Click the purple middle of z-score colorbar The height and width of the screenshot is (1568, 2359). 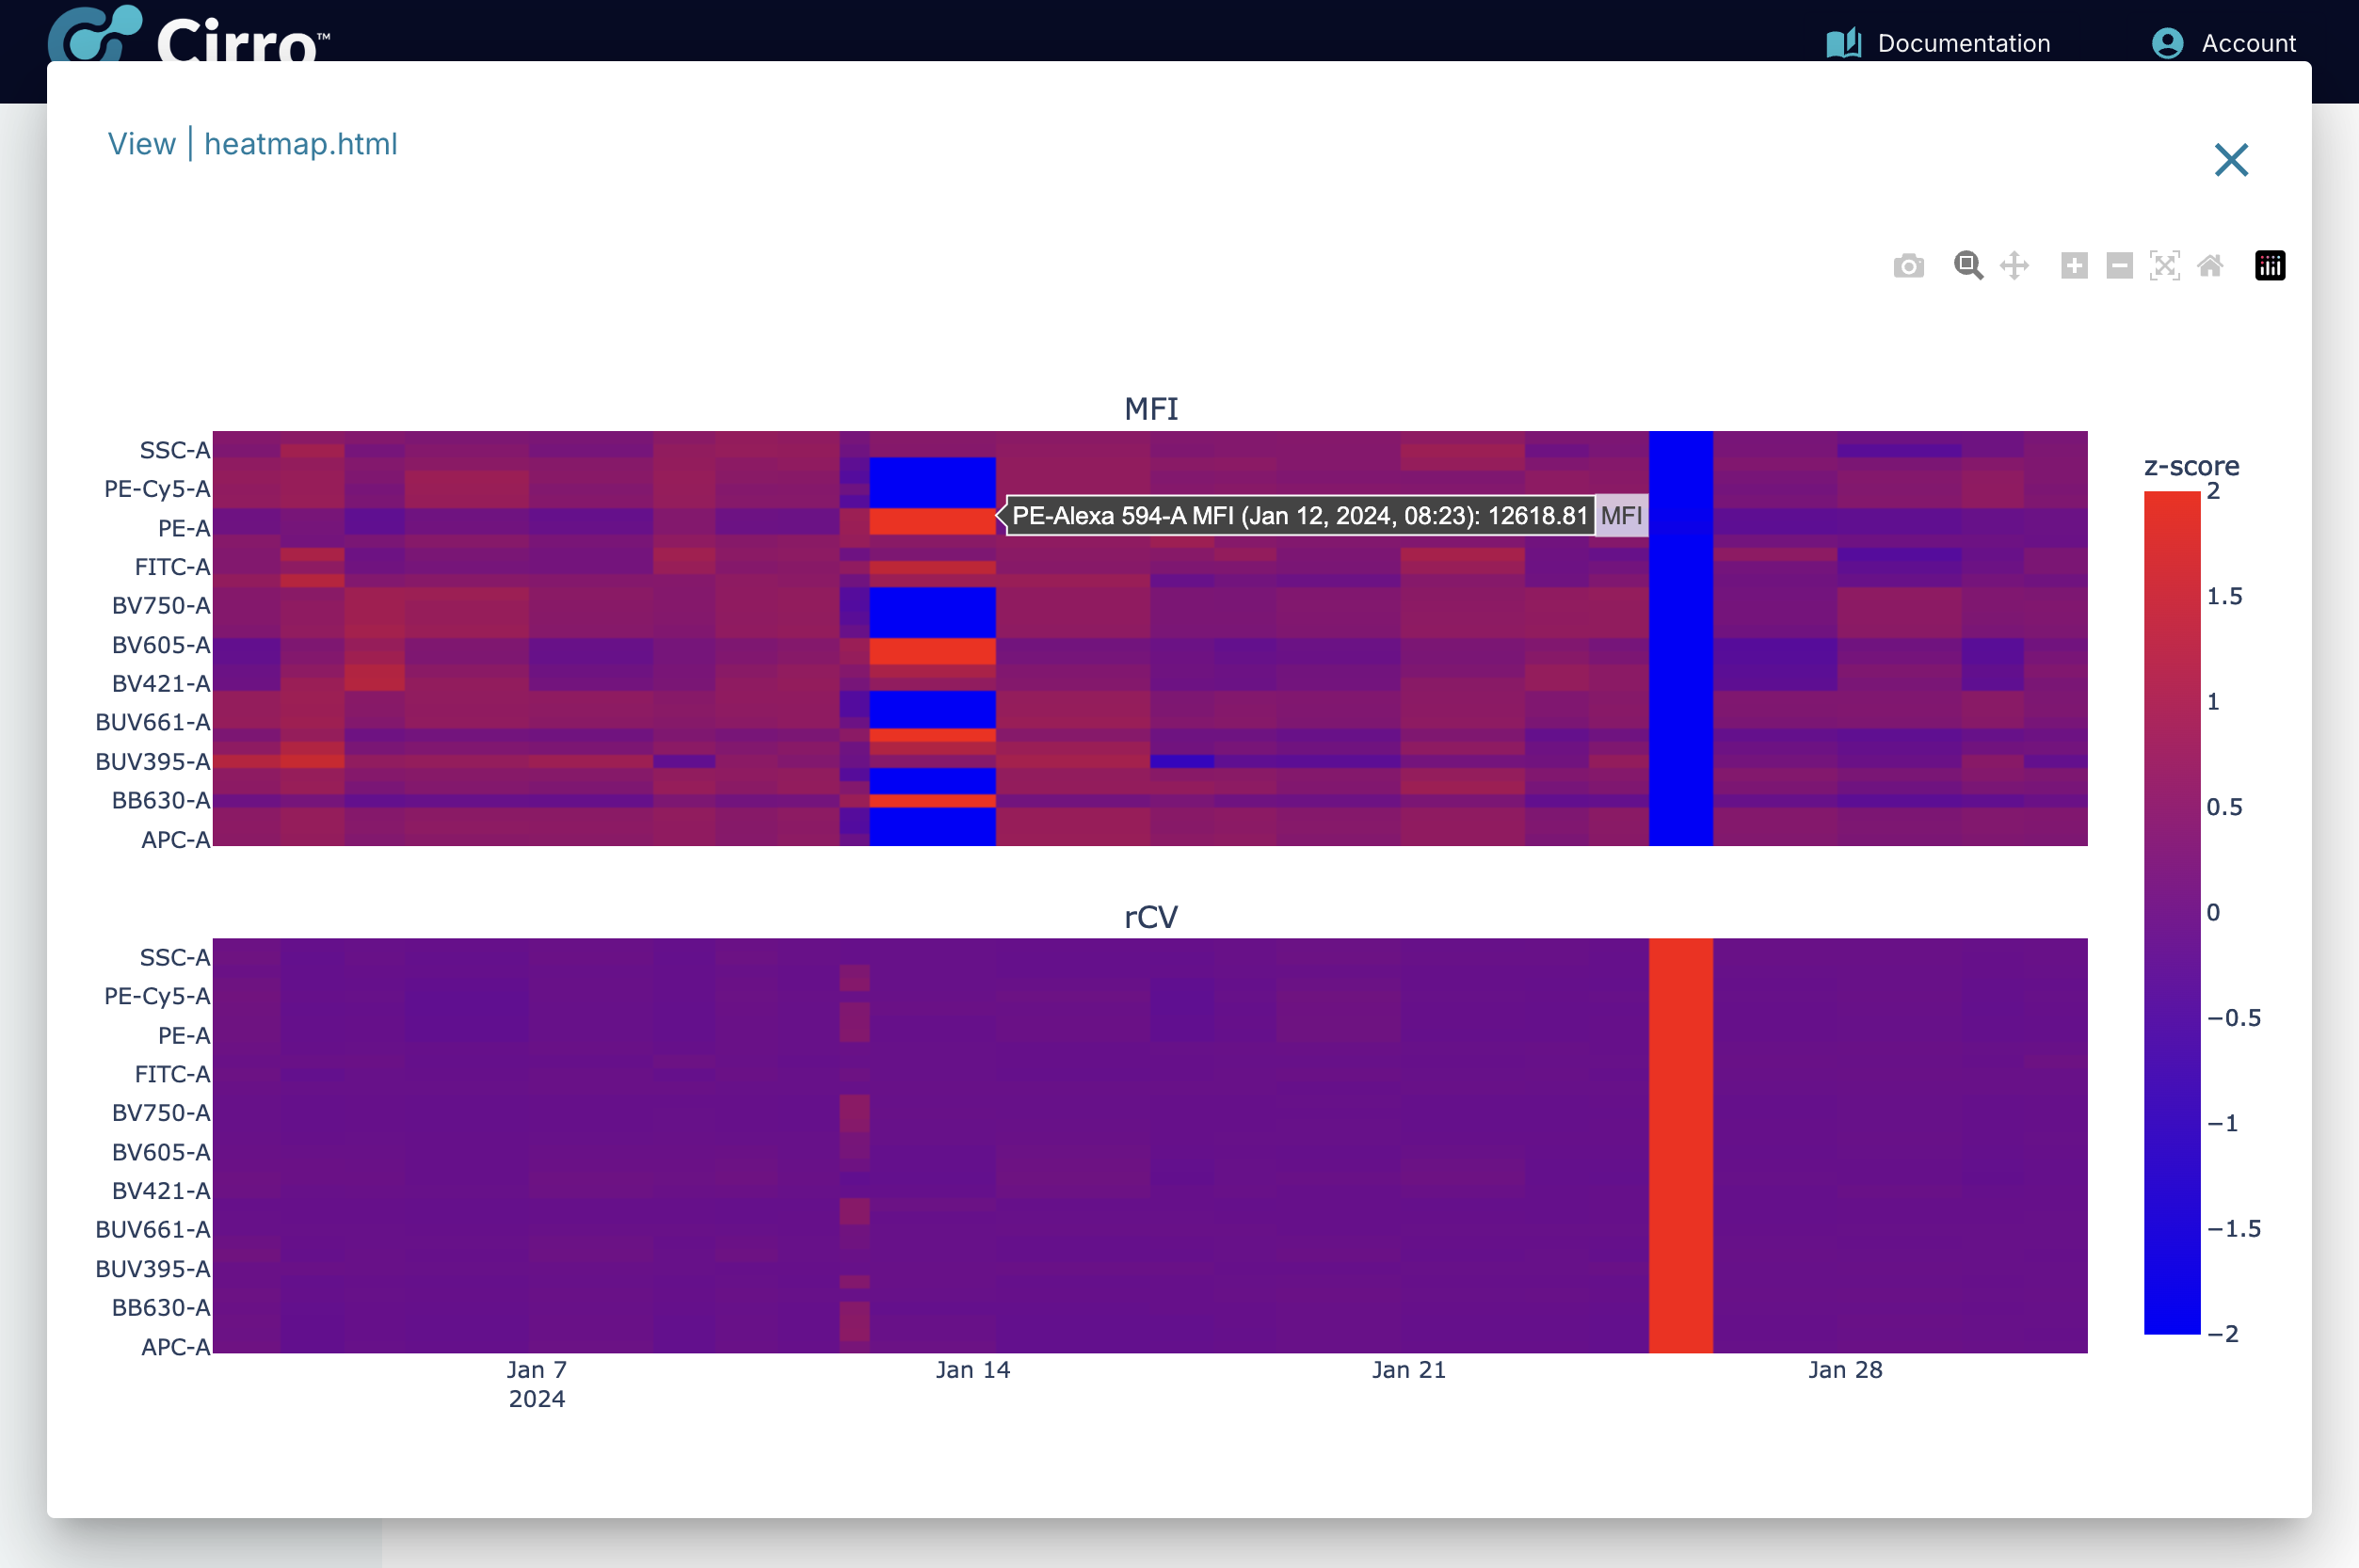coord(2171,912)
